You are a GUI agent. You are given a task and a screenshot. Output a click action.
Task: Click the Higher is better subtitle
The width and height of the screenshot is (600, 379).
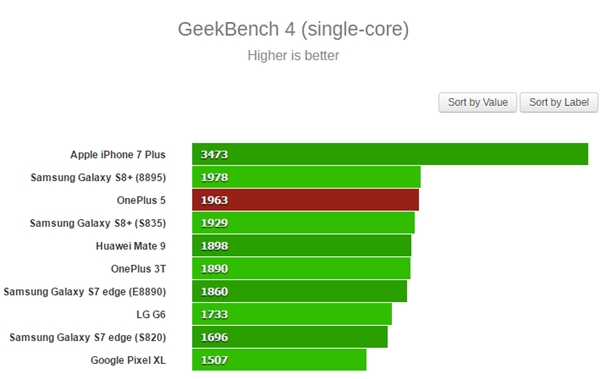click(293, 56)
